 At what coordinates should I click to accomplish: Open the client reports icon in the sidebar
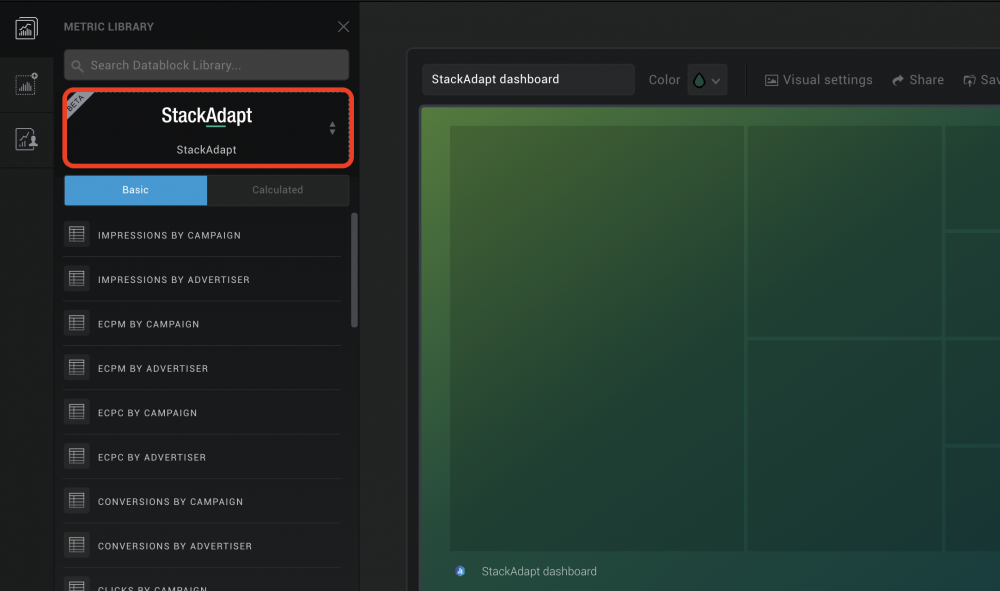pyautogui.click(x=26, y=139)
